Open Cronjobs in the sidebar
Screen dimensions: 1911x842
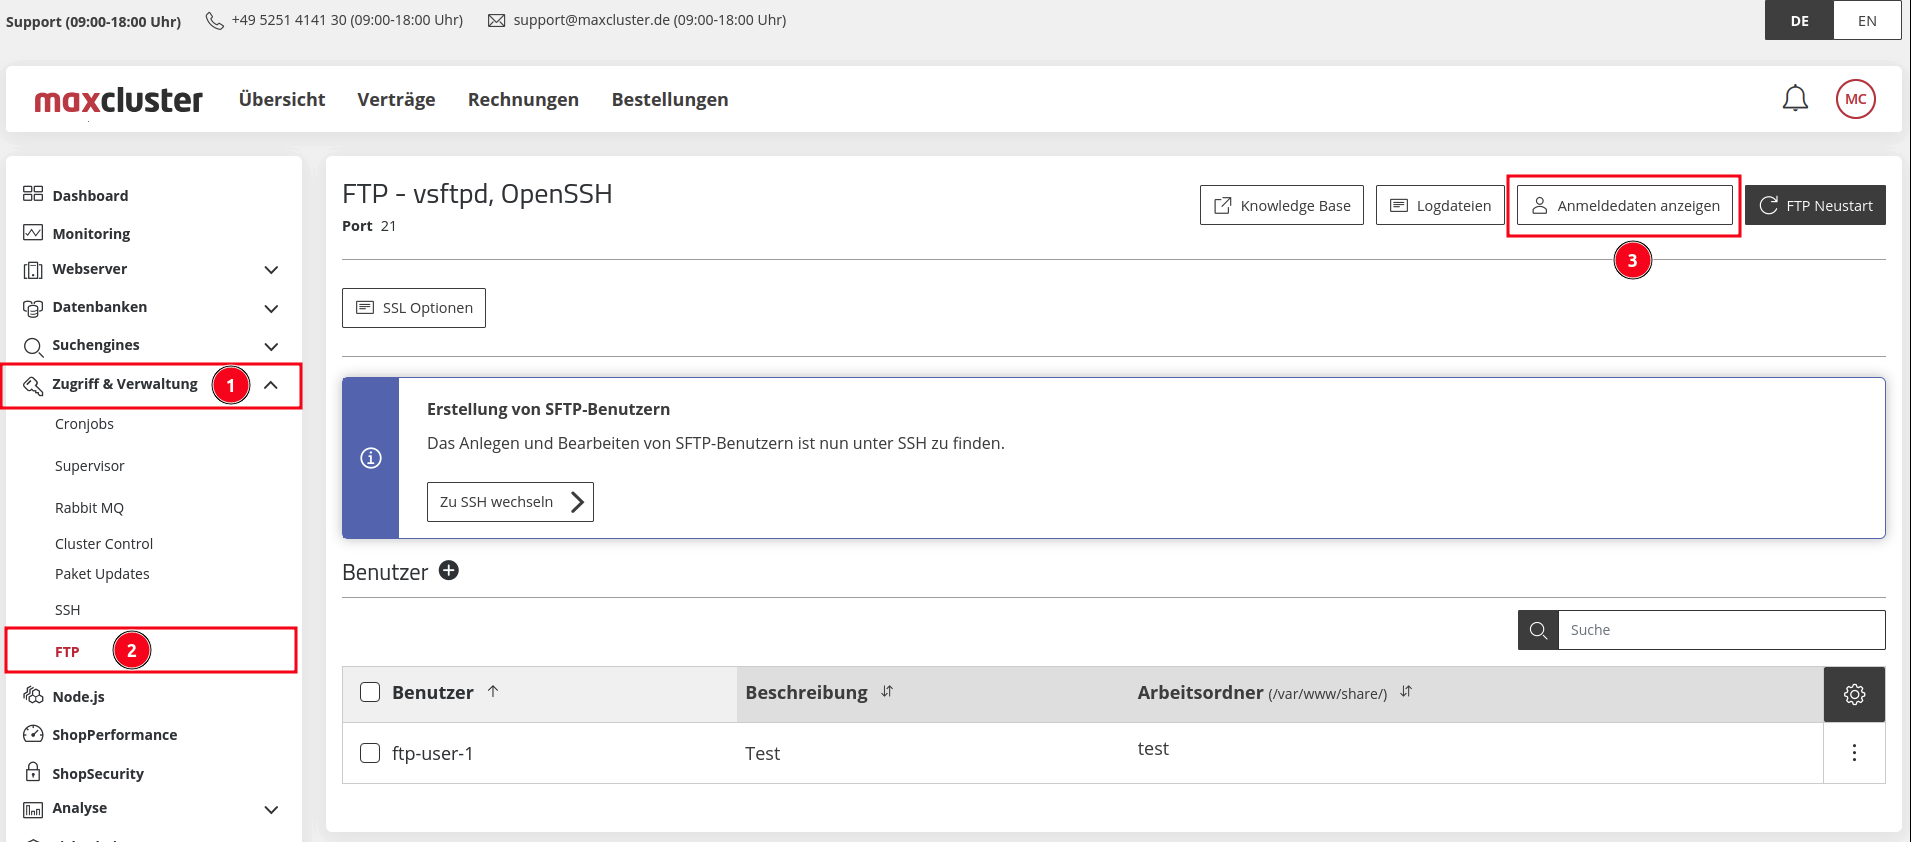pos(84,424)
